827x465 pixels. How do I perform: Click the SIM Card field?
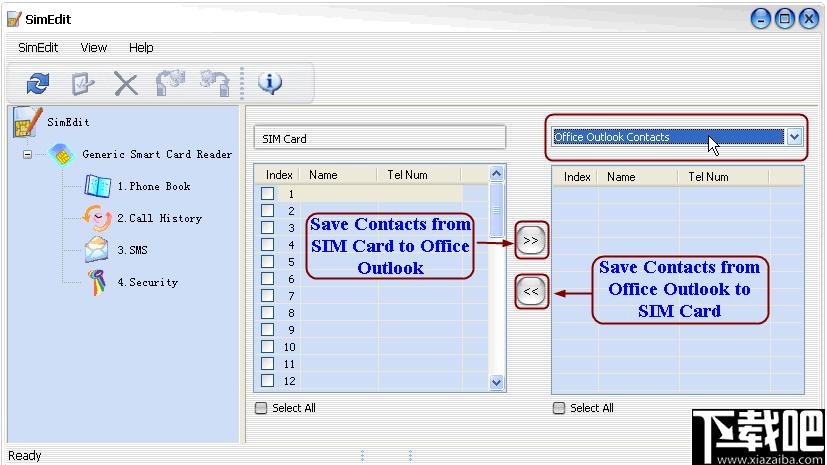click(x=380, y=139)
